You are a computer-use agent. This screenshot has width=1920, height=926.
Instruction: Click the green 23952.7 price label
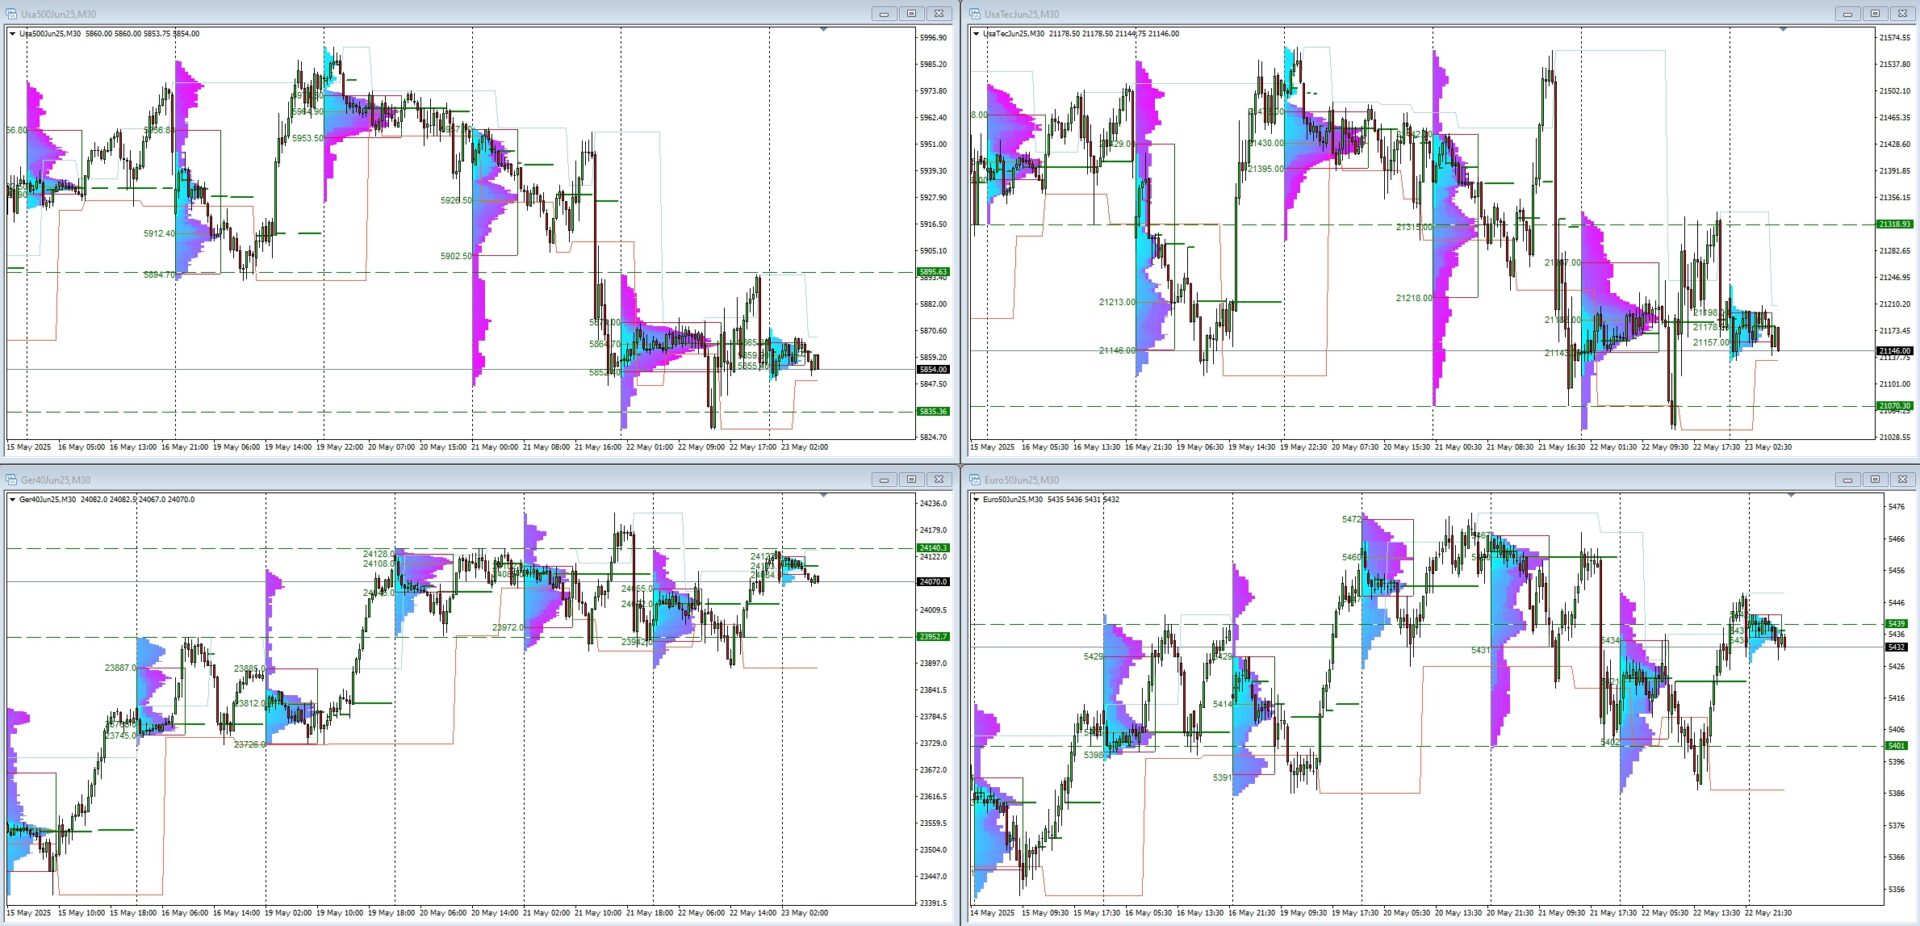[x=933, y=637]
